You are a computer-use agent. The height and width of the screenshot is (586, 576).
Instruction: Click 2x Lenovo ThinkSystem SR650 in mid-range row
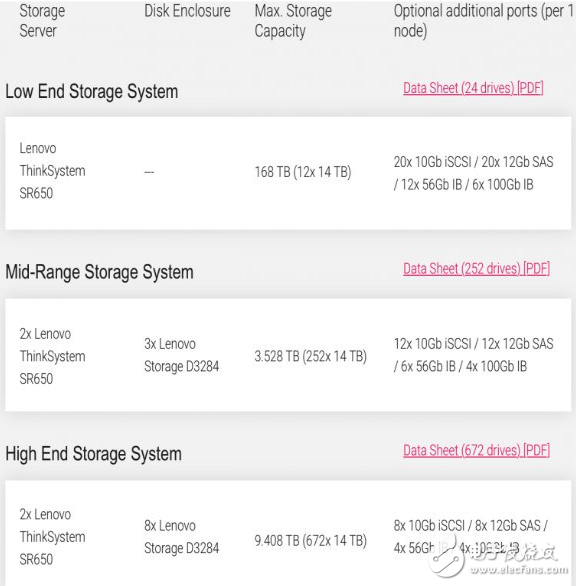52,356
